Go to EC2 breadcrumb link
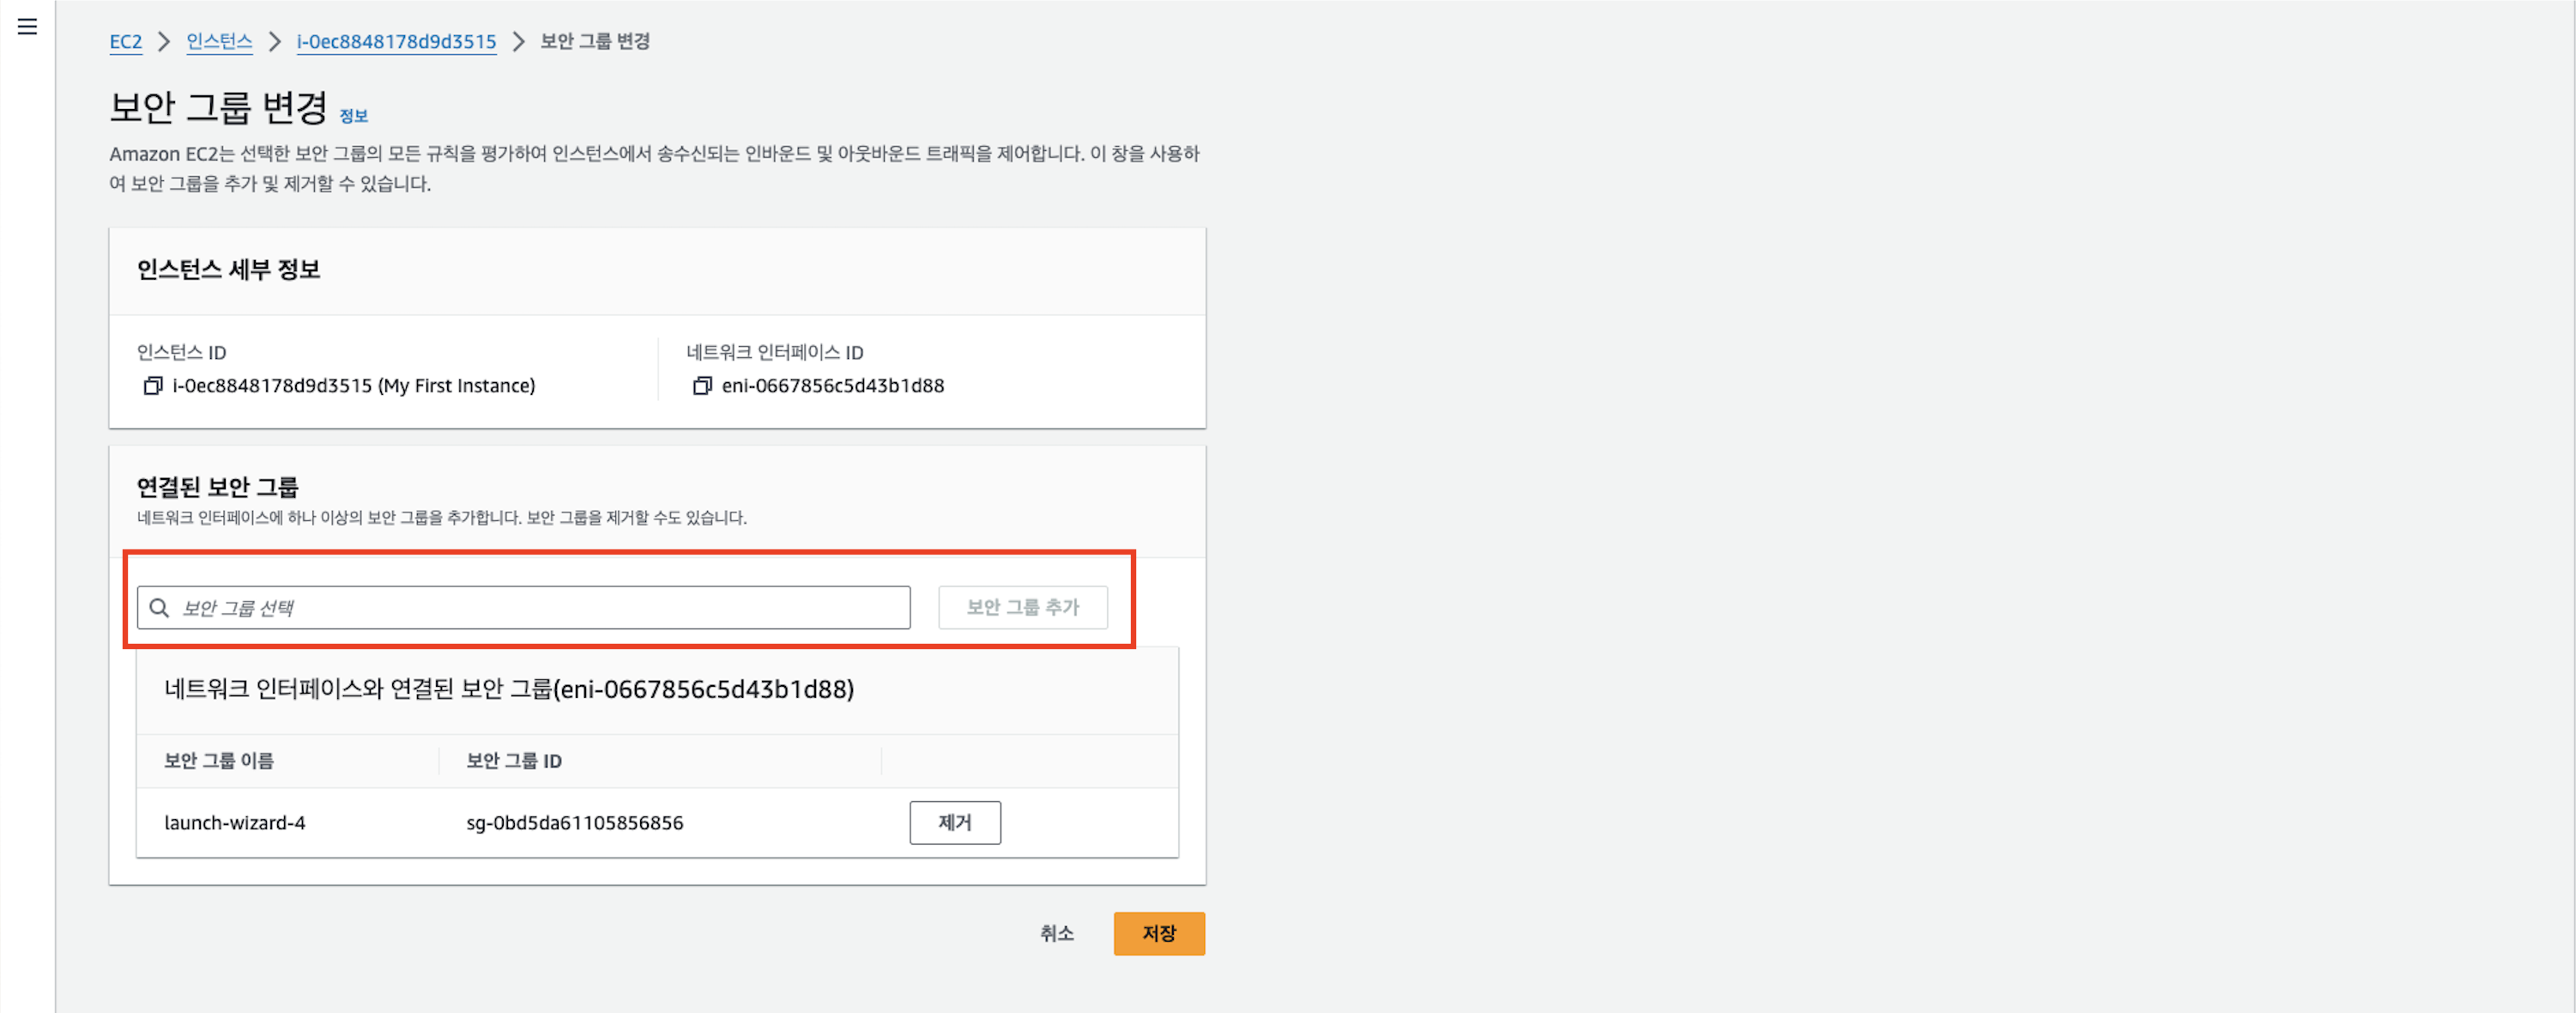Viewport: 2576px width, 1013px height. 125,42
